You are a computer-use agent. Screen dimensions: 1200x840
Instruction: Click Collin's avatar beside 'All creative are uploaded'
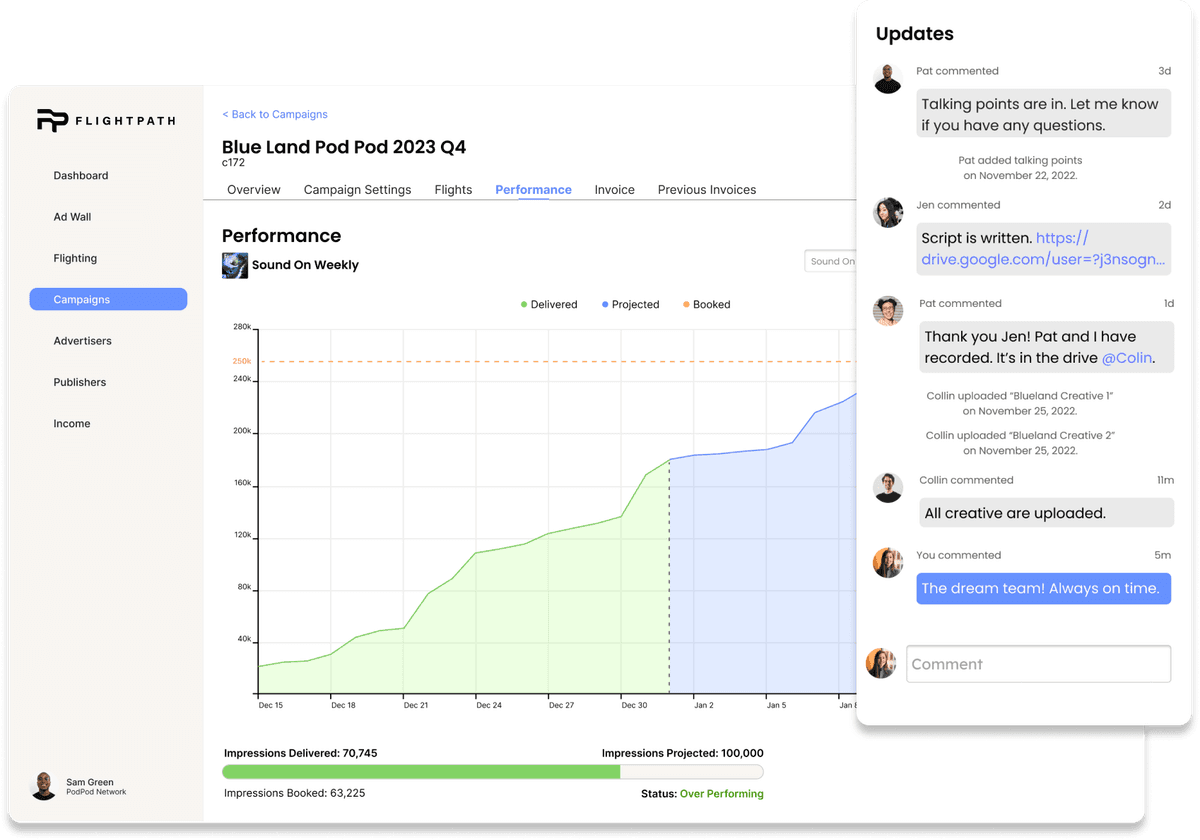888,487
